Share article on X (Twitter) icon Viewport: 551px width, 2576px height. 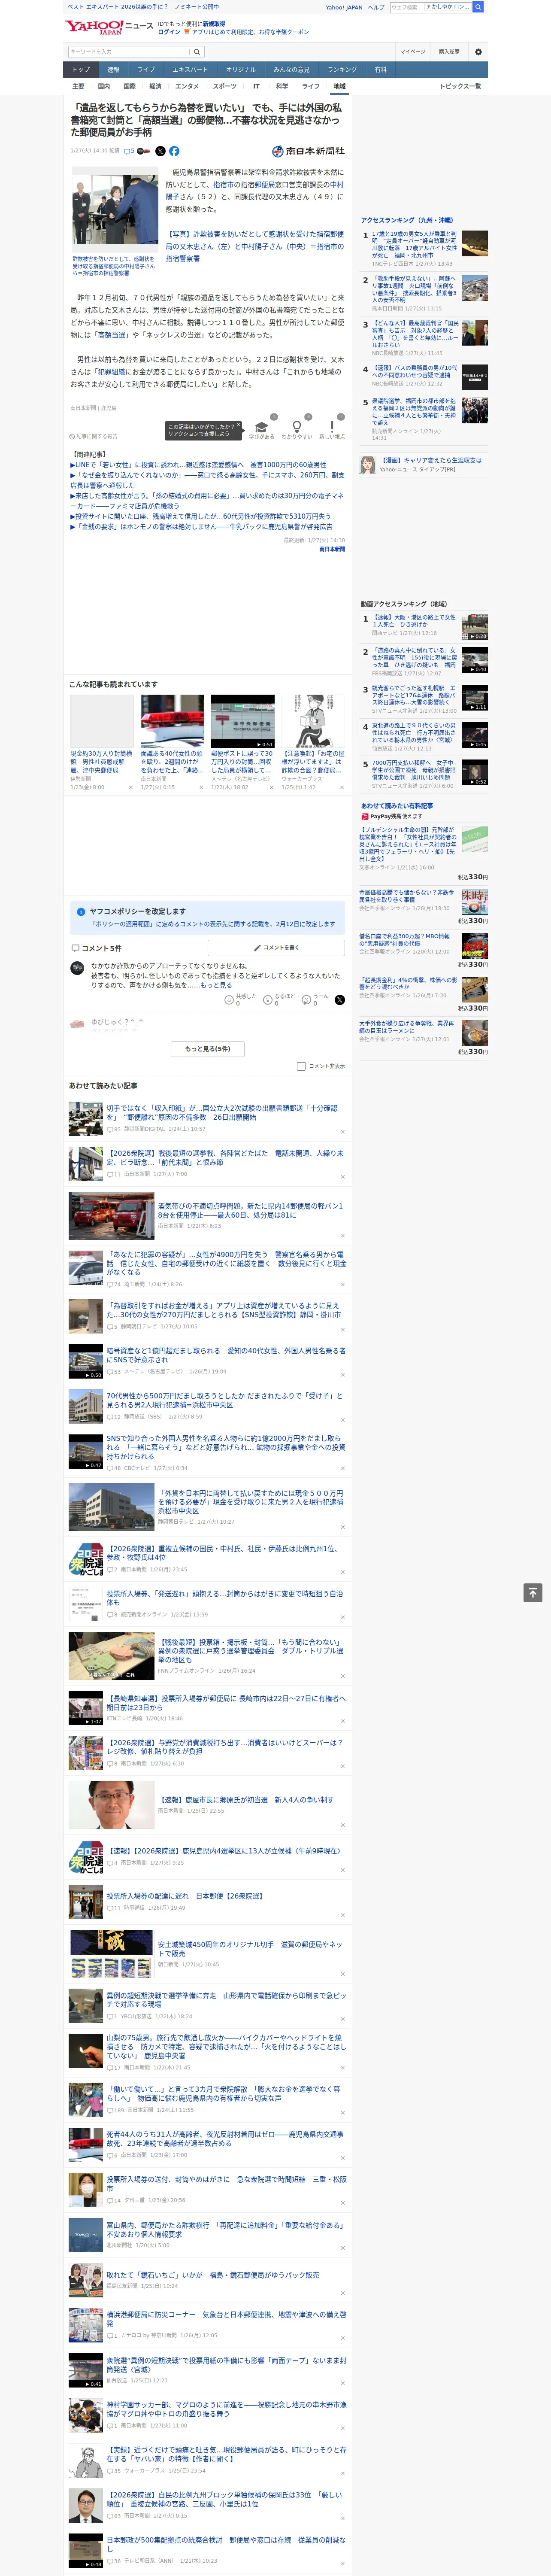click(x=160, y=151)
